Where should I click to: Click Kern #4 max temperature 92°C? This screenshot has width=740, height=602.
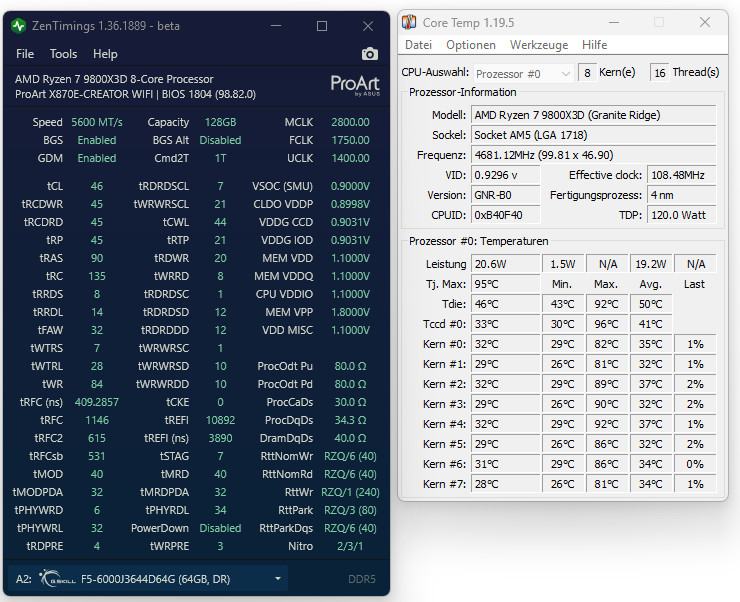tap(606, 424)
